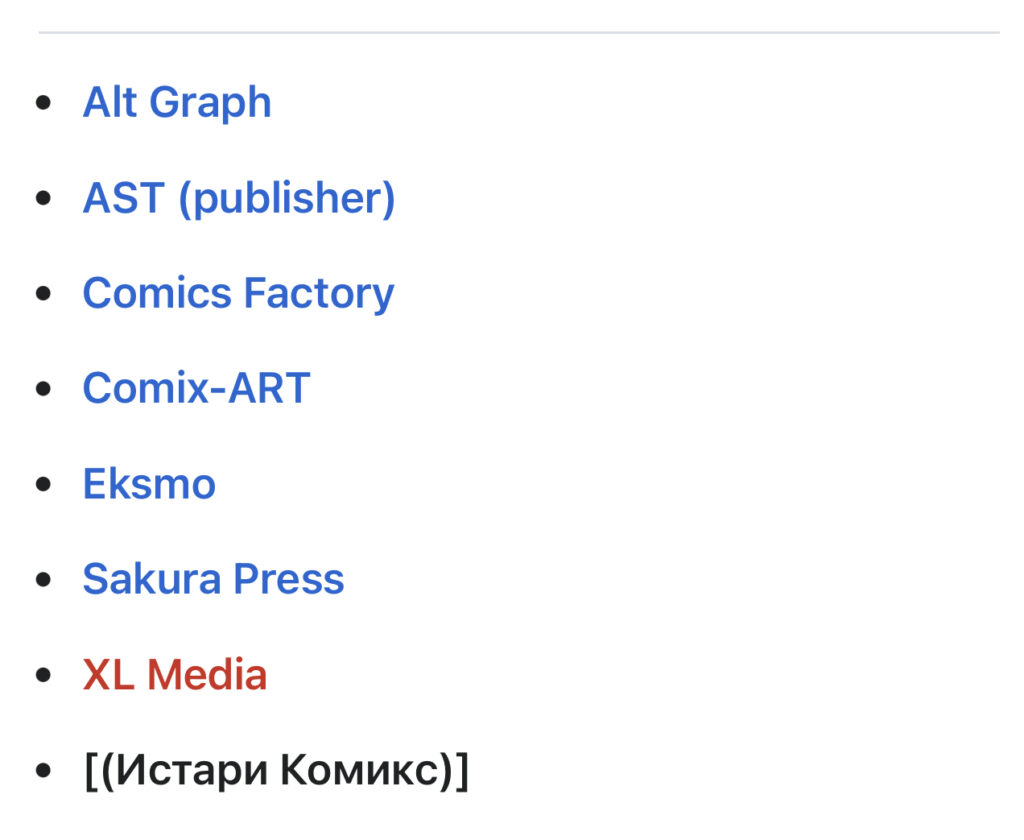Go to the Sakura Press link

coord(213,579)
